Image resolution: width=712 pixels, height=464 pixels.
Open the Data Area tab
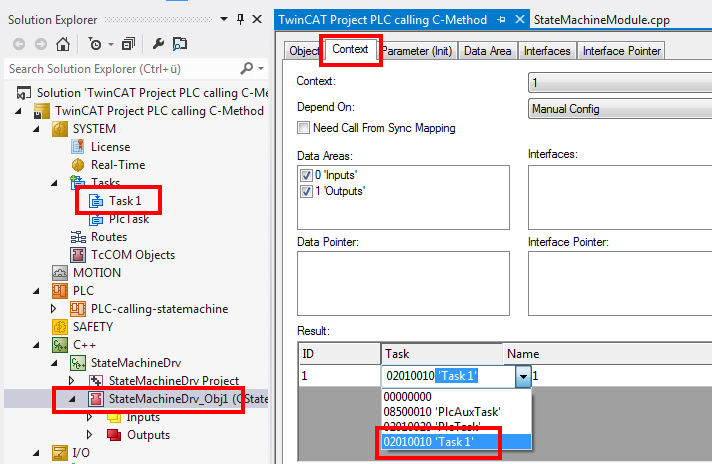487,51
